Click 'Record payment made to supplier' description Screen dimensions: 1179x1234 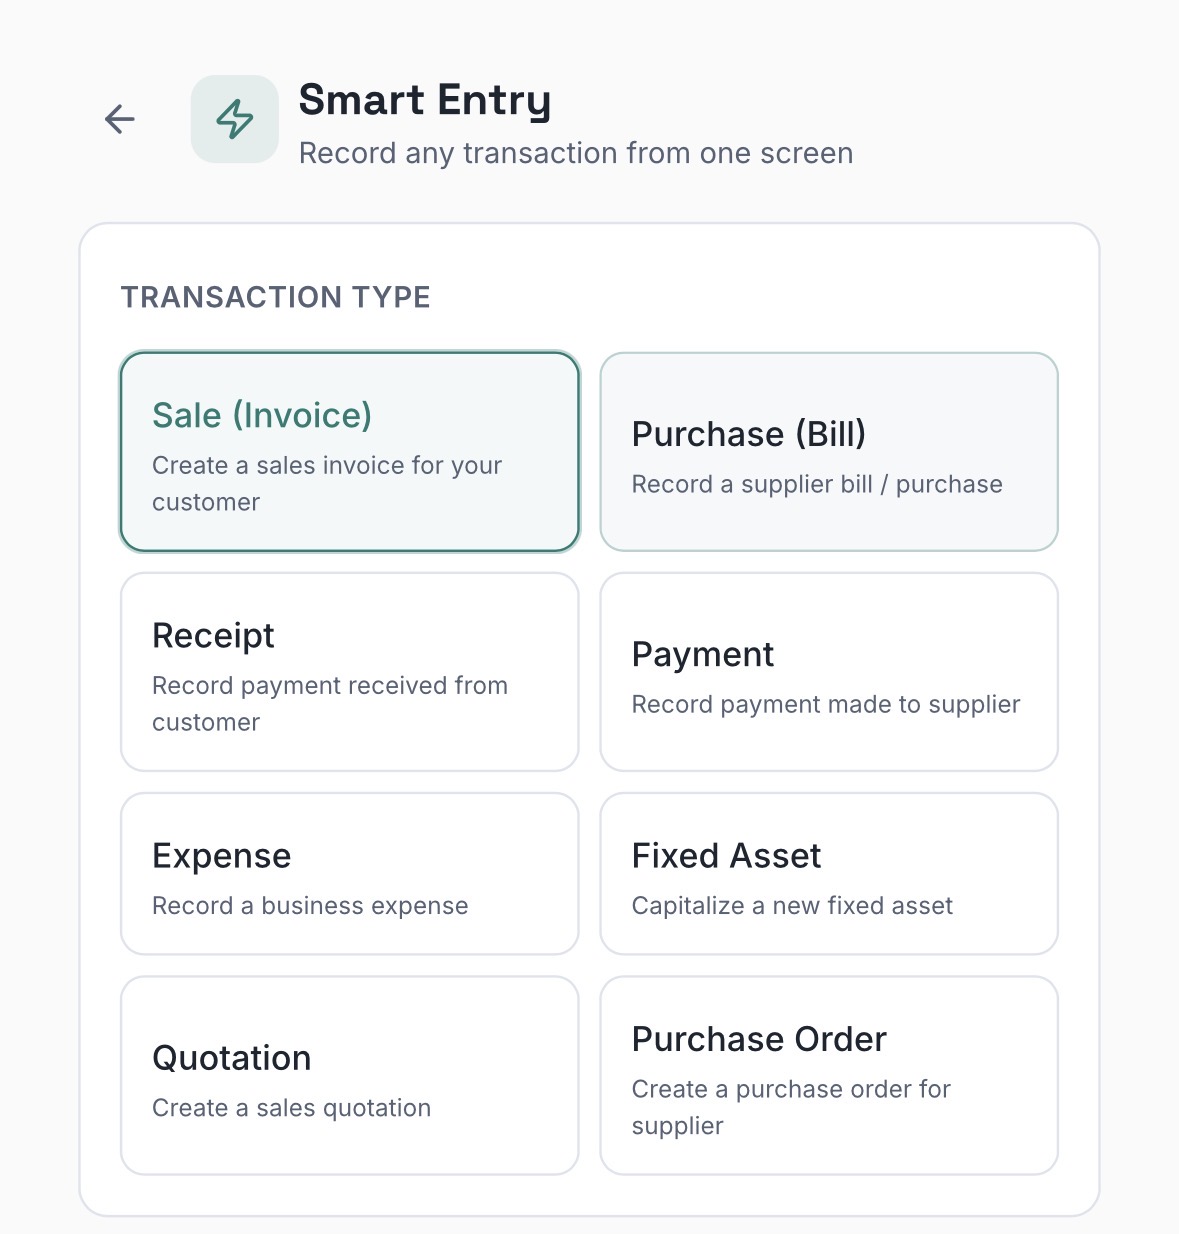826,705
